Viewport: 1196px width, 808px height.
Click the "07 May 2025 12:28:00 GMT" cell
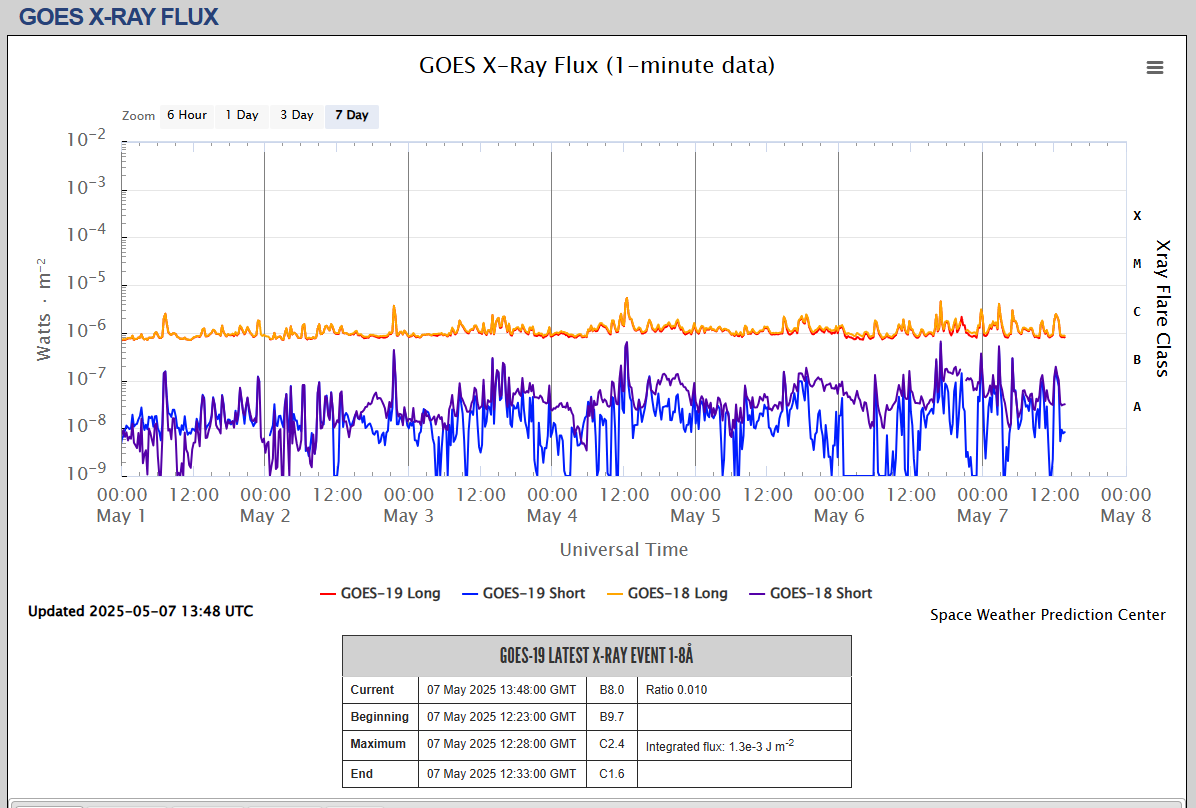501,744
